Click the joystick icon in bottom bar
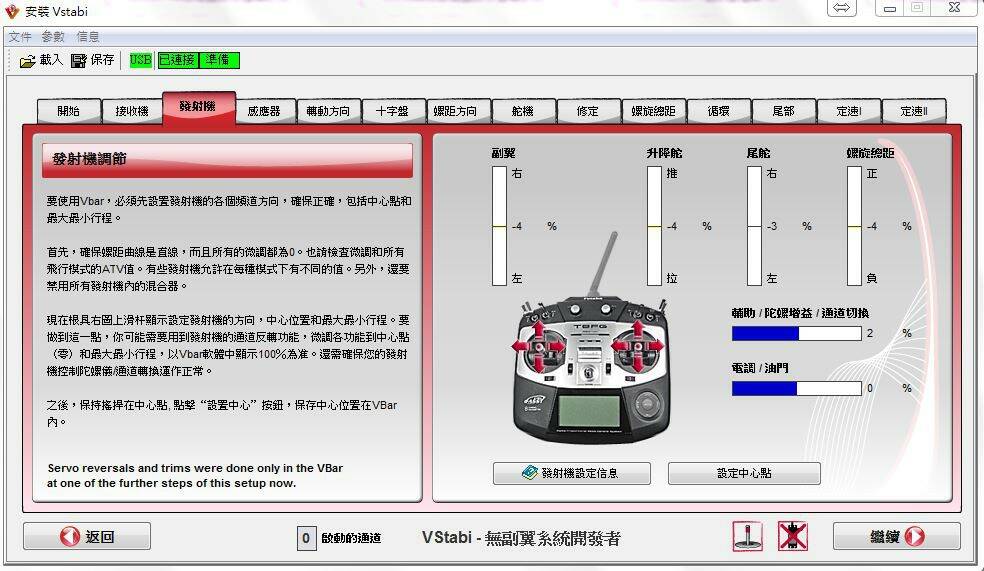This screenshot has width=984, height=571. pyautogui.click(x=747, y=536)
